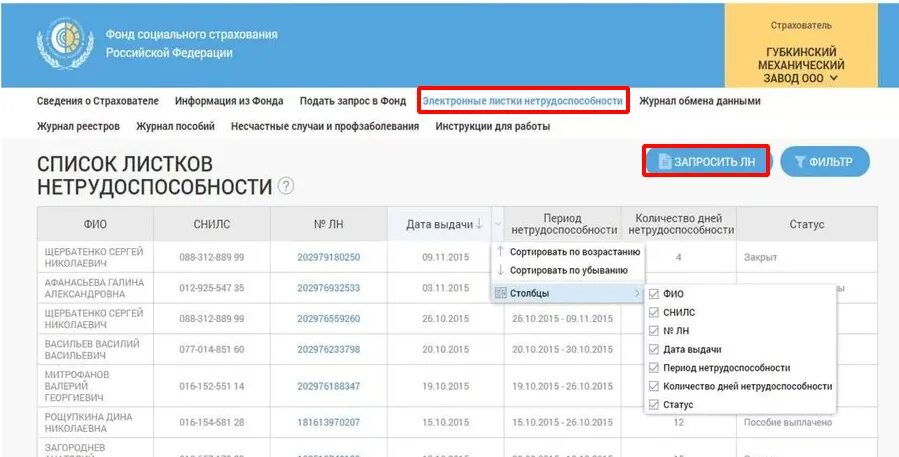The image size is (899, 457).
Task: Click the help question mark icon by the title
Action: pyautogui.click(x=286, y=186)
